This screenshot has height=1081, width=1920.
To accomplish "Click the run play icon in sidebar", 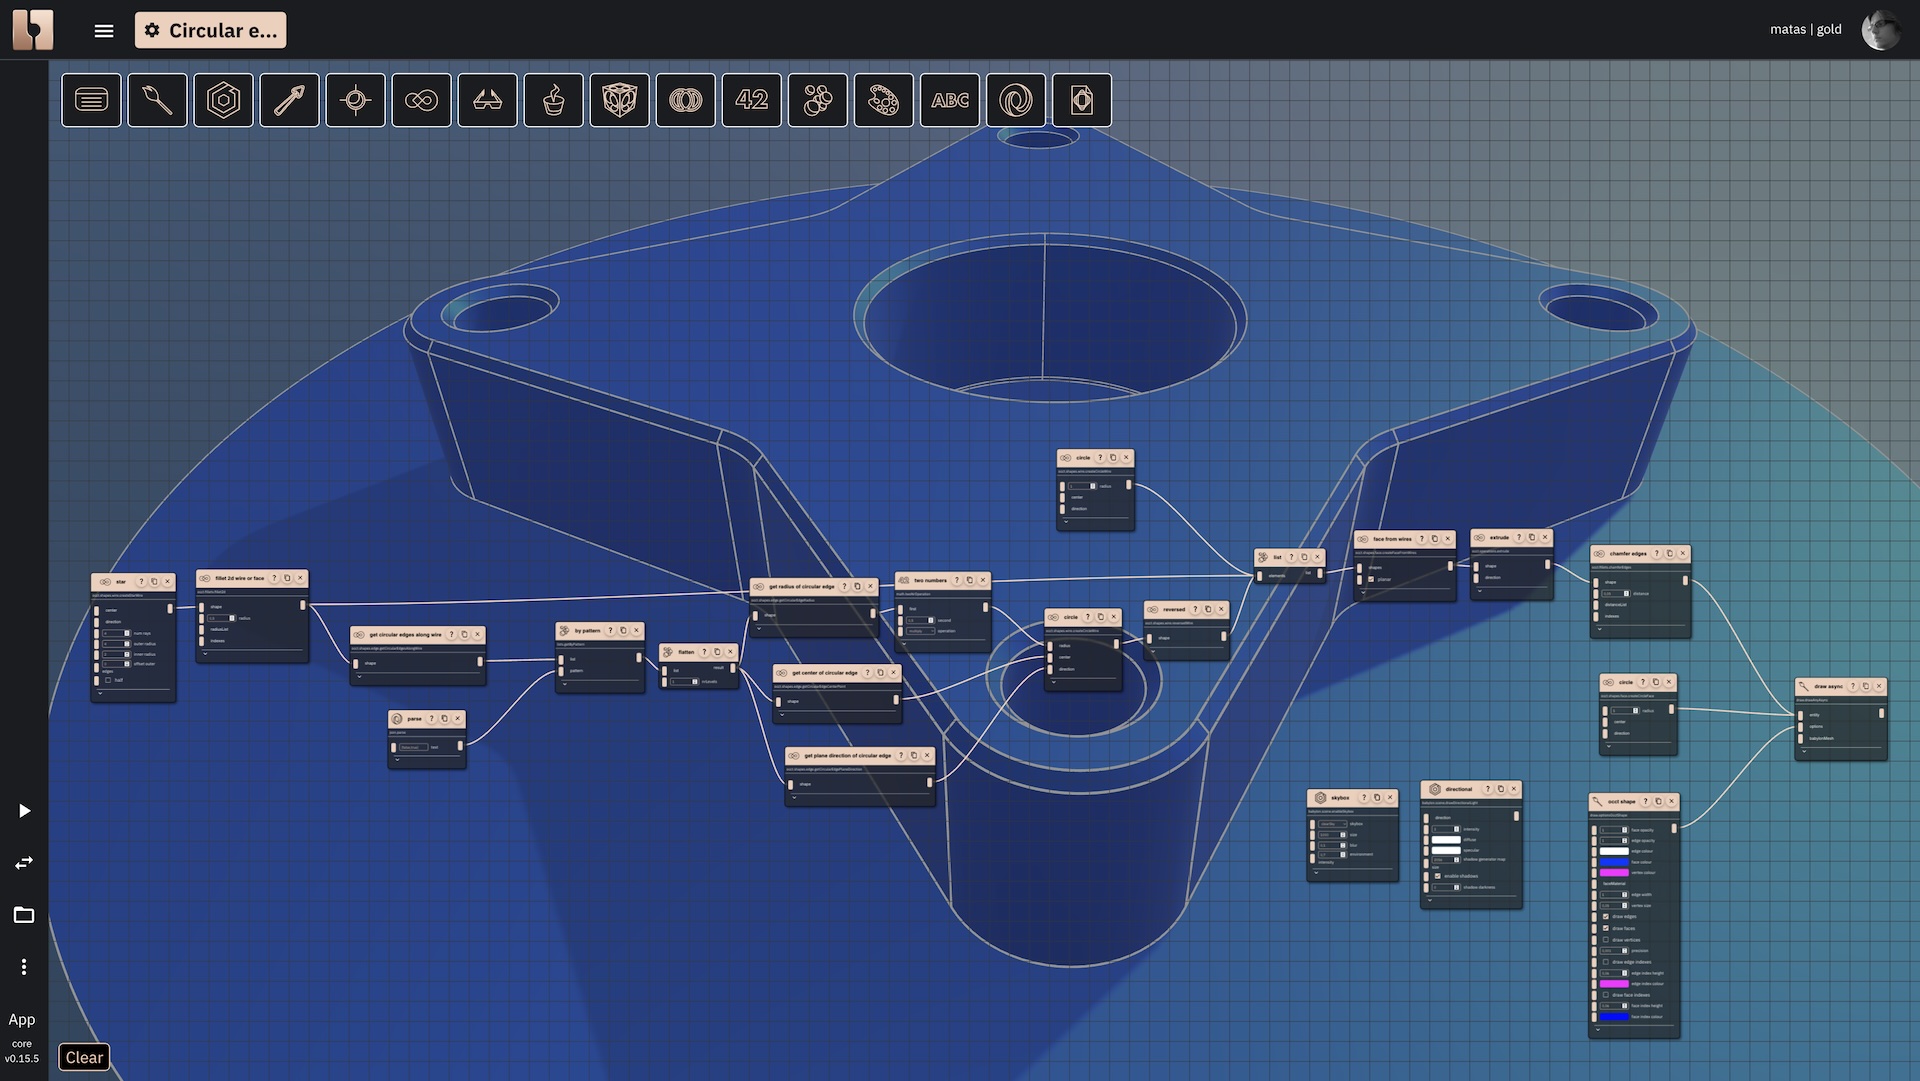I will pos(24,811).
